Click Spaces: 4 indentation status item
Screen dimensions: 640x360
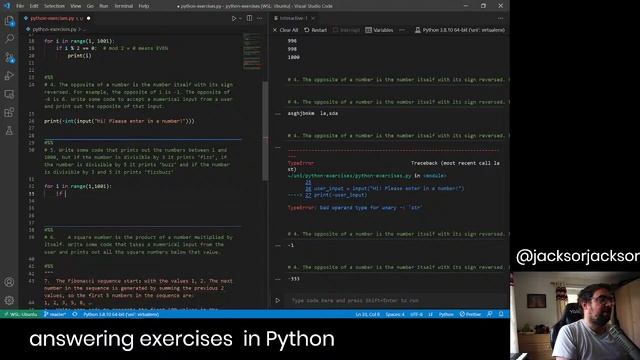pos(395,314)
